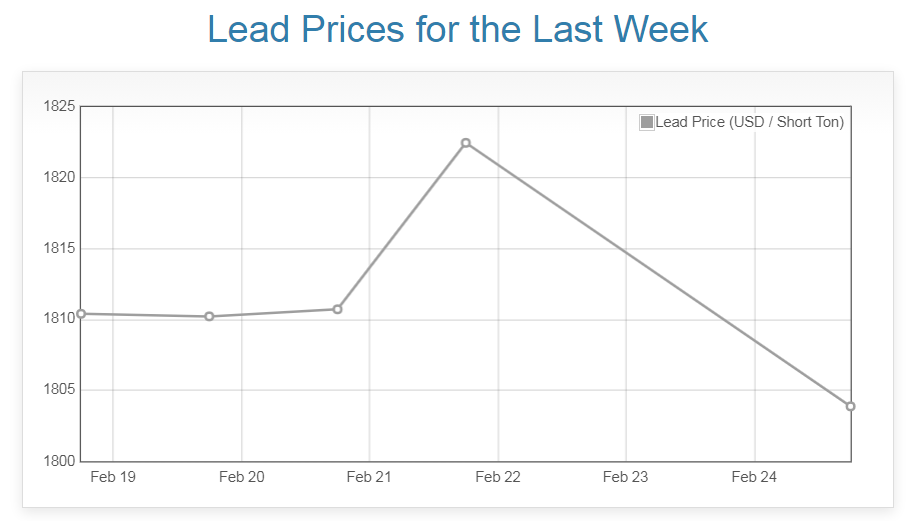This screenshot has width=917, height=521.
Task: Click the 1815 y-axis label
Action: (x=60, y=248)
